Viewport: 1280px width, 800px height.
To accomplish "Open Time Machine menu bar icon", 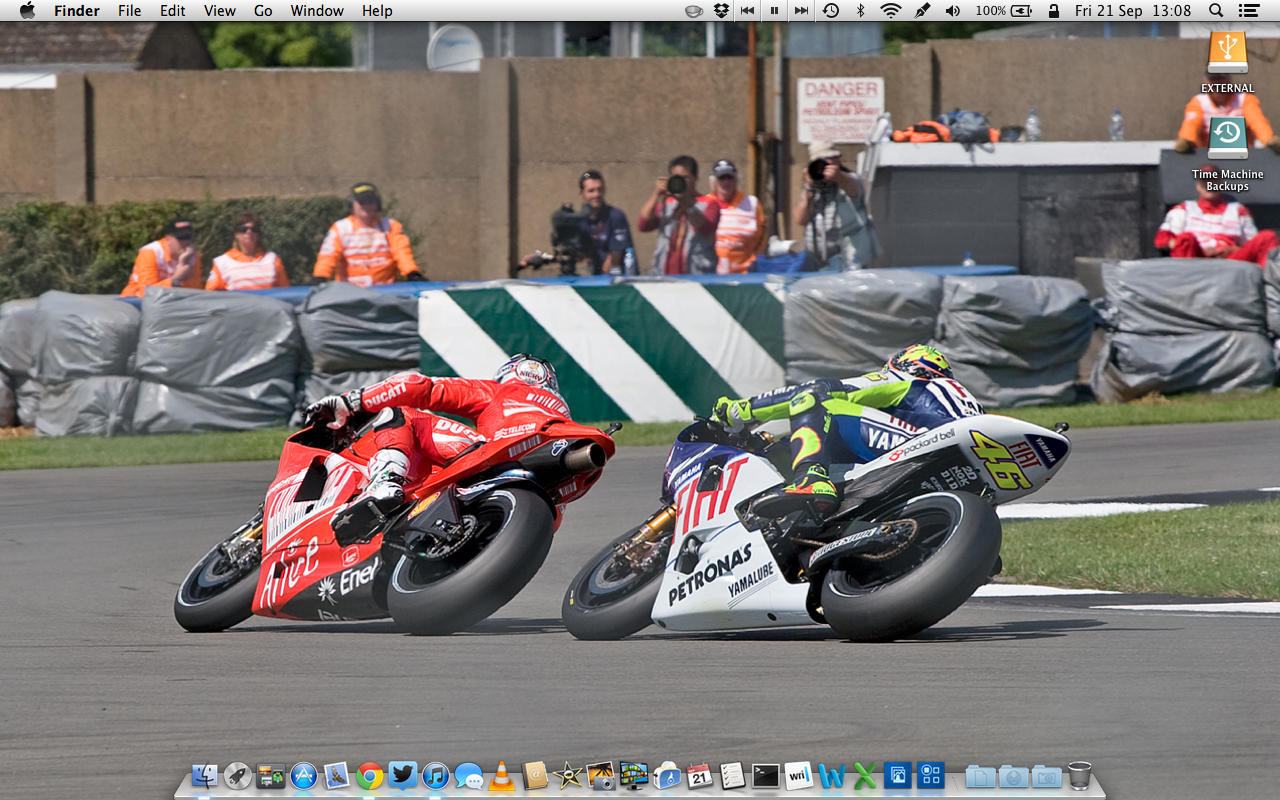I will [x=831, y=11].
